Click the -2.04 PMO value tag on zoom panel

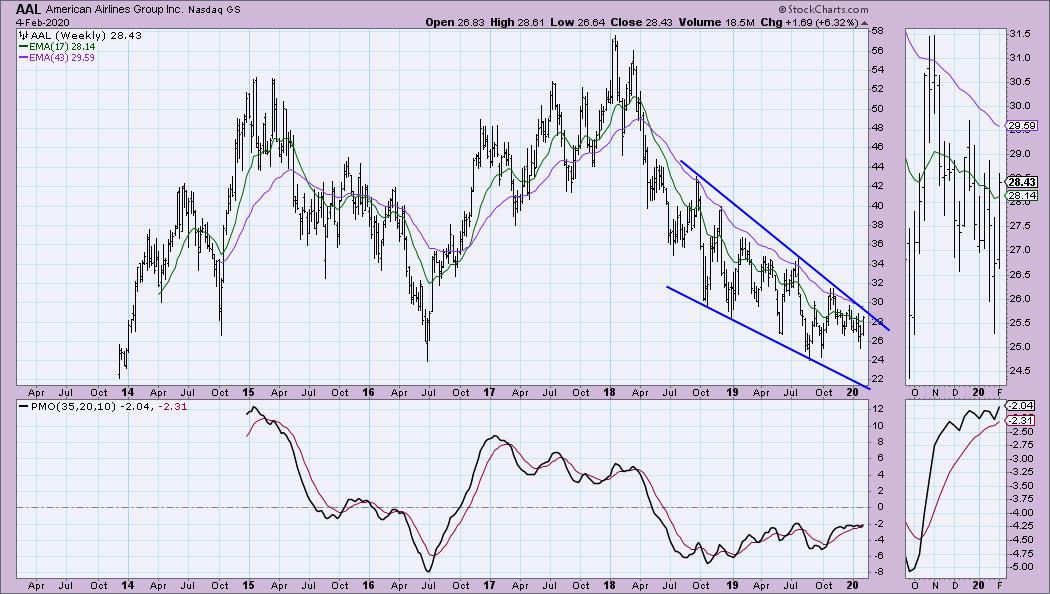(1022, 406)
